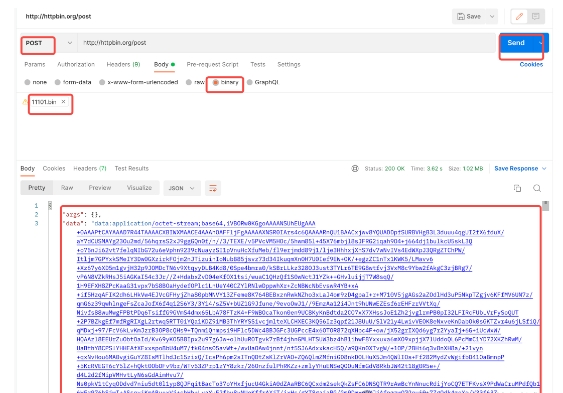Switch to Visualize response view
The width and height of the screenshot is (563, 393).
pyautogui.click(x=139, y=188)
